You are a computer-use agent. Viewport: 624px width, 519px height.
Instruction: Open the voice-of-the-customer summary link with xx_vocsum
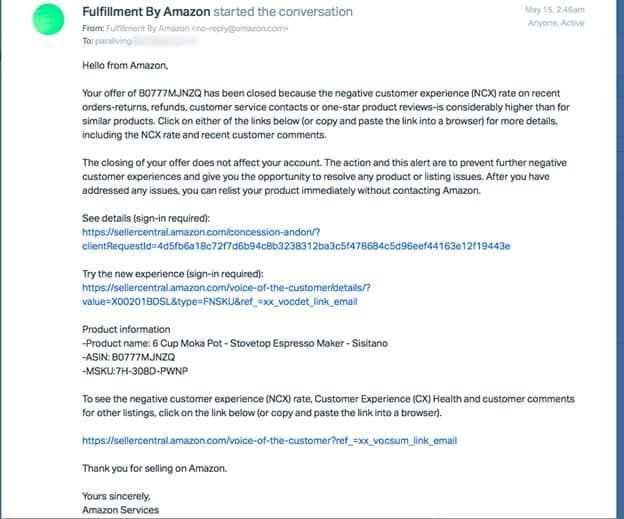click(269, 440)
